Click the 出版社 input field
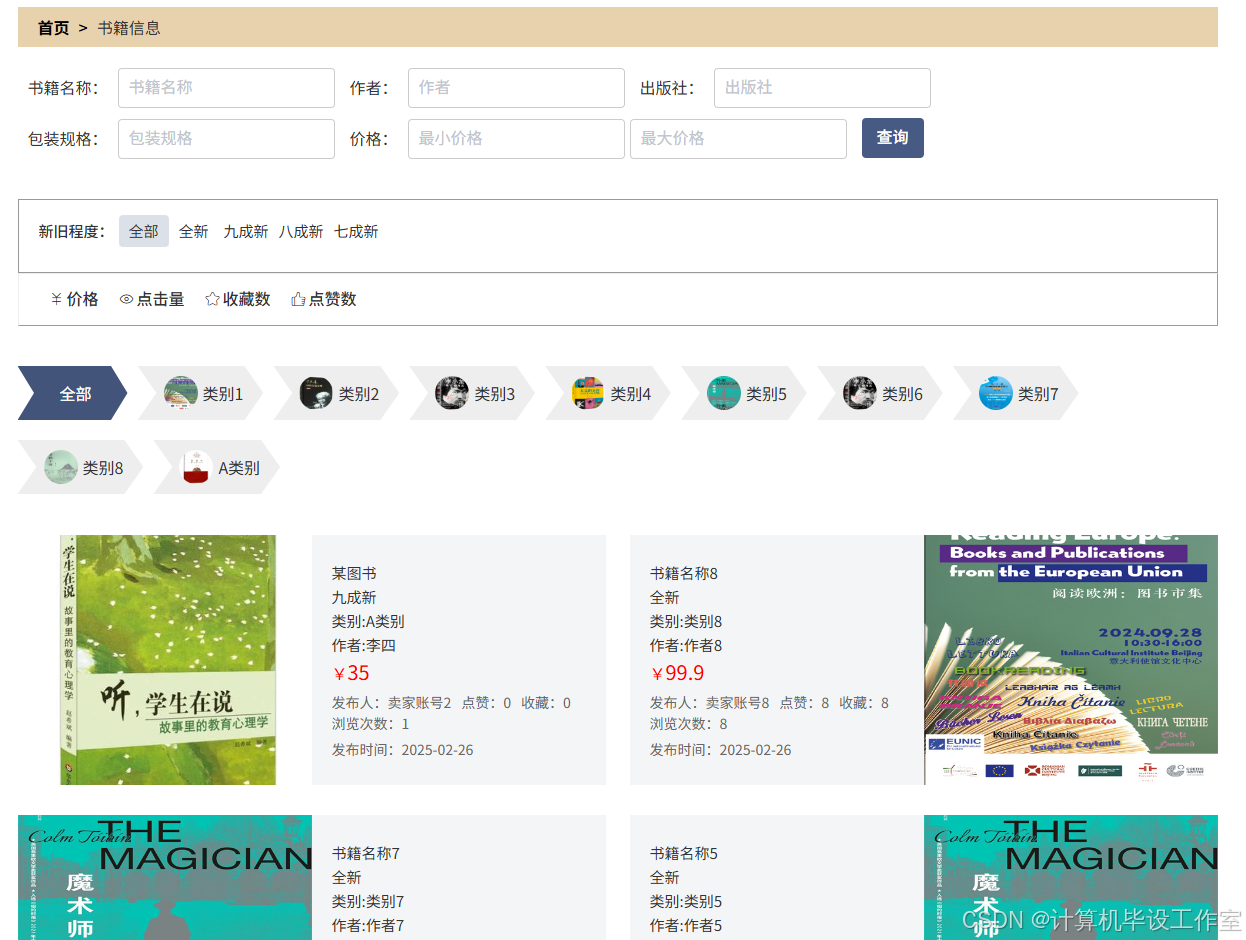Image resolution: width=1246 pixels, height=940 pixels. 822,88
